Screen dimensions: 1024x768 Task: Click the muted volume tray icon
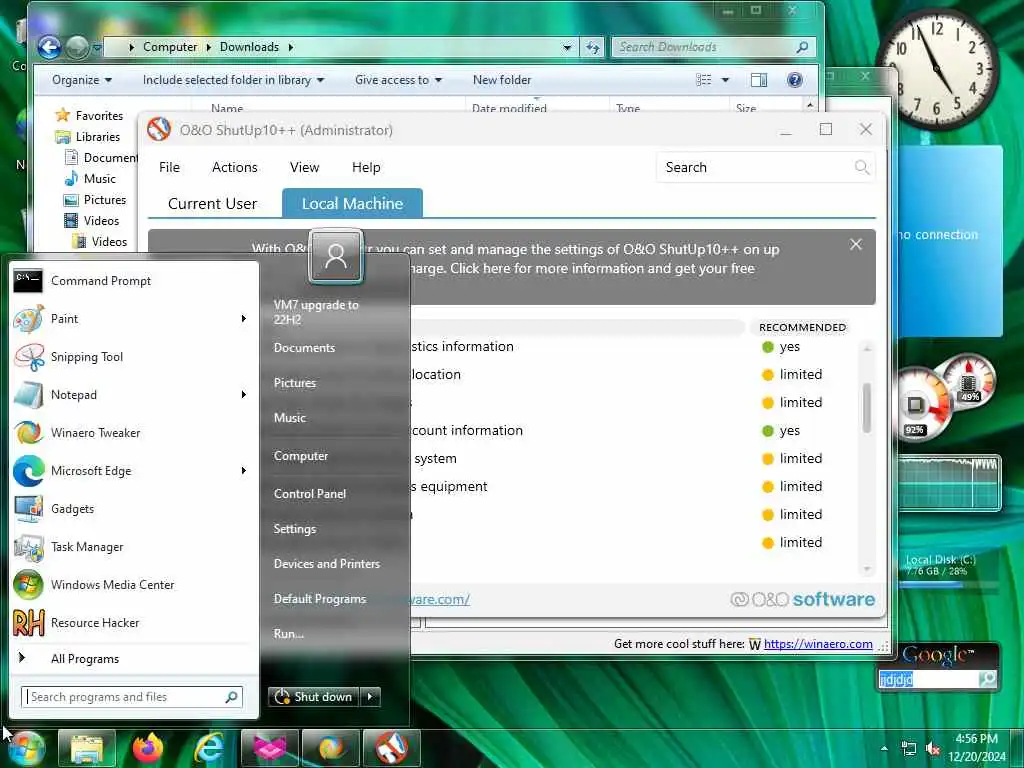pyautogui.click(x=933, y=748)
